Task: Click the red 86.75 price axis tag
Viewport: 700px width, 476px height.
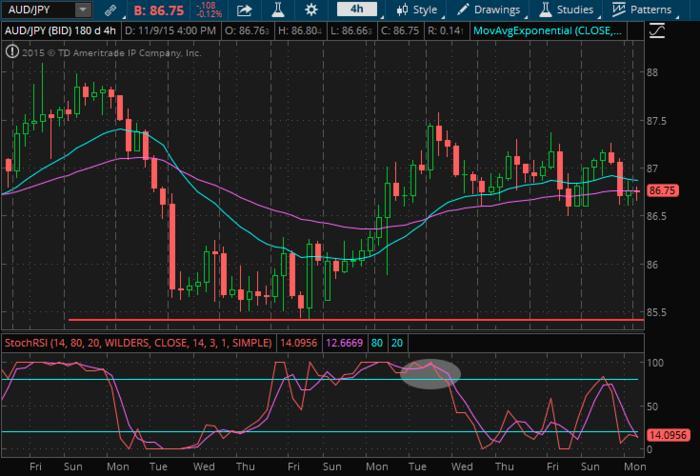Action: [x=662, y=191]
